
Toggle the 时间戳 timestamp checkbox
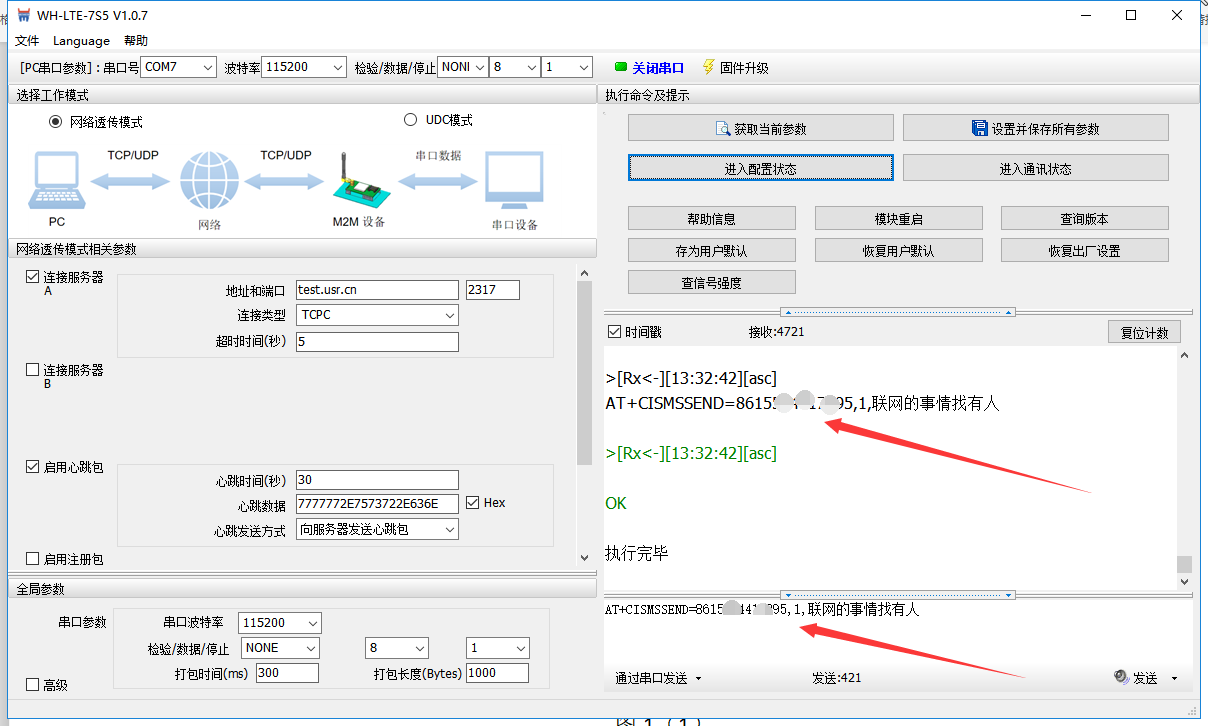click(x=614, y=332)
